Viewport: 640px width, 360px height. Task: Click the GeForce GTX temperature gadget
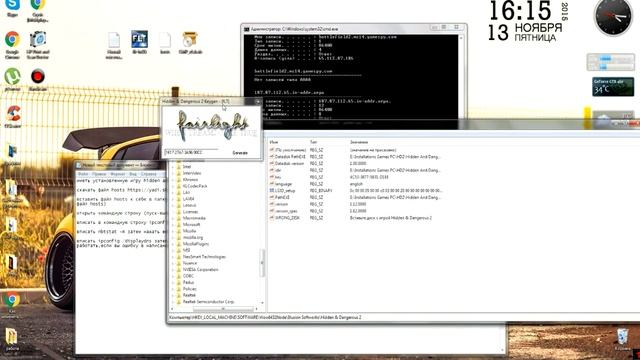[x=613, y=87]
